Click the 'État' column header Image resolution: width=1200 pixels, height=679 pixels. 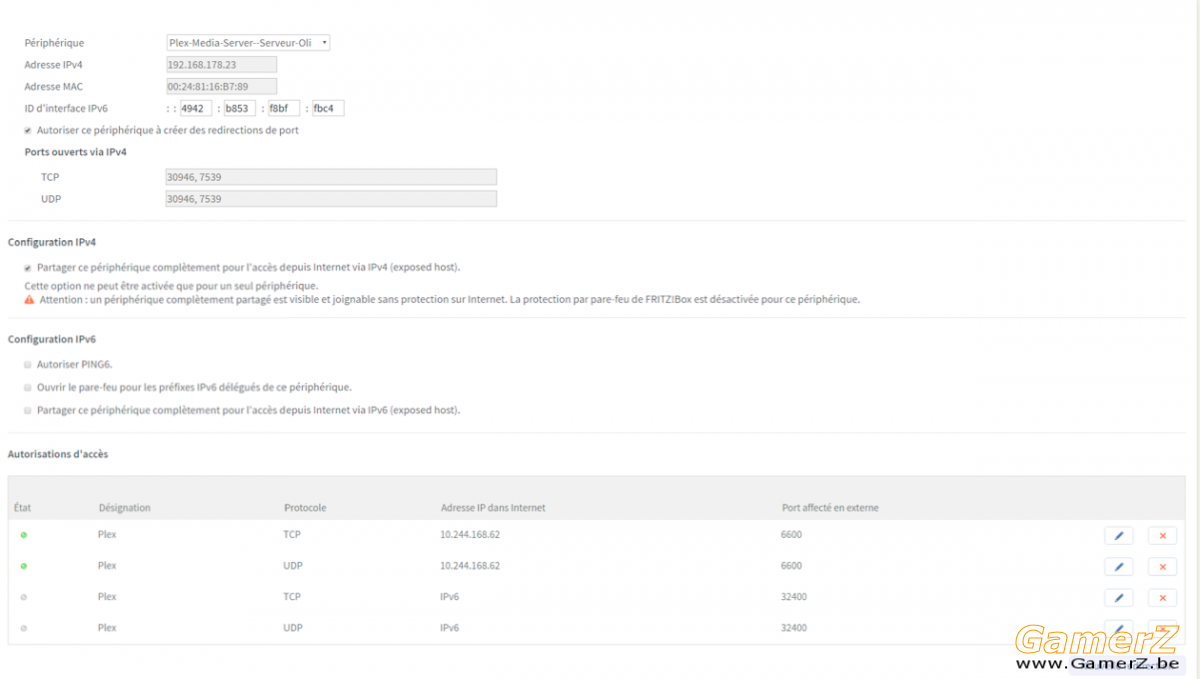pos(23,508)
